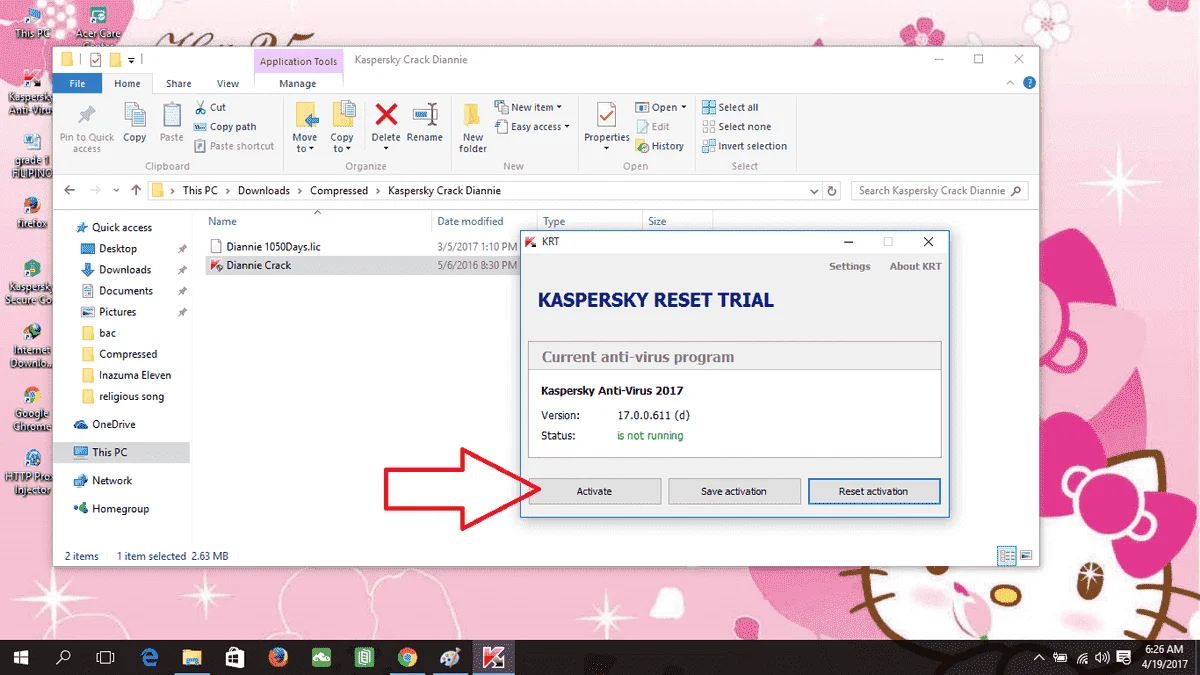1200x675 pixels.
Task: Select the Diannie 1050Days.lic file
Action: pos(273,246)
